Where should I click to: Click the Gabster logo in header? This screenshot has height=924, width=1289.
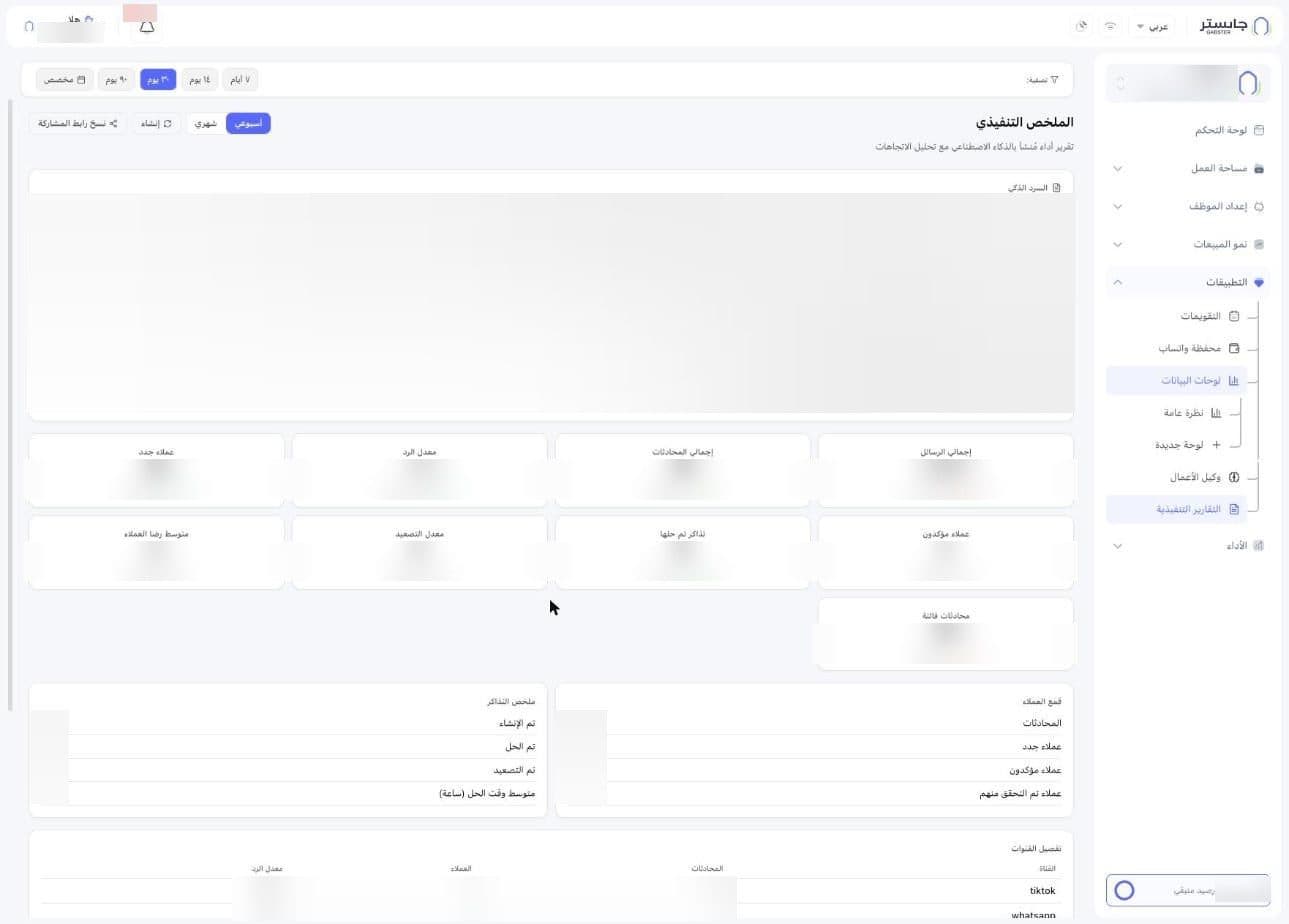coord(1235,26)
